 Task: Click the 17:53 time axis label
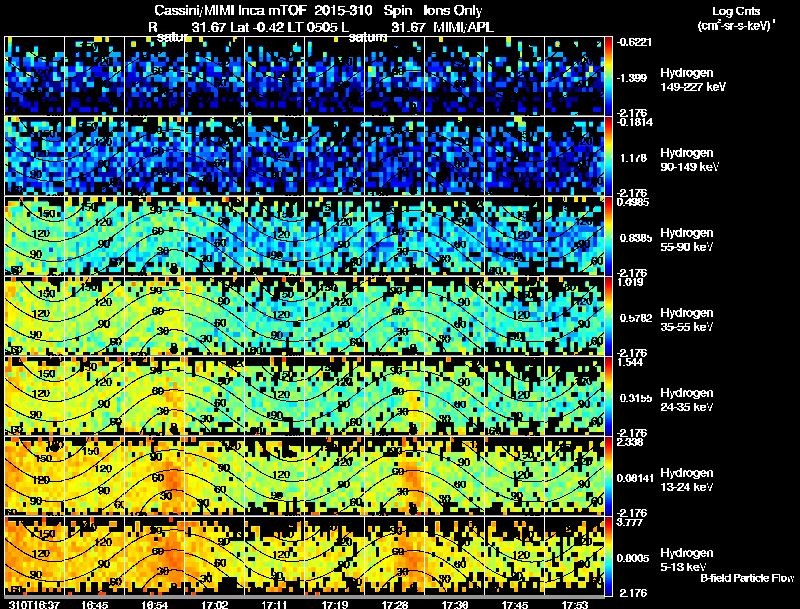pyautogui.click(x=574, y=605)
